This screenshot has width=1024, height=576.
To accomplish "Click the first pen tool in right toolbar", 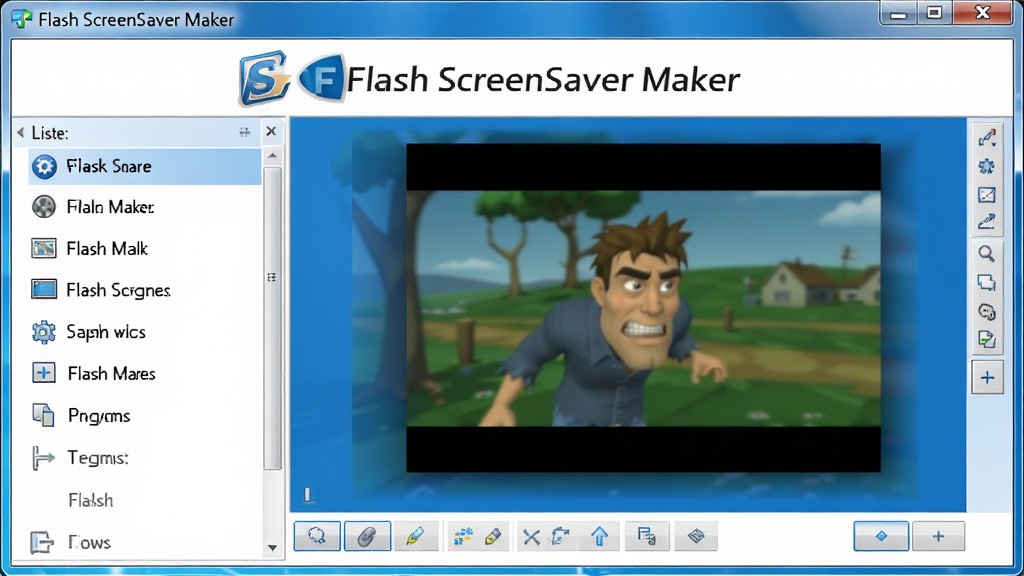I will tap(987, 137).
